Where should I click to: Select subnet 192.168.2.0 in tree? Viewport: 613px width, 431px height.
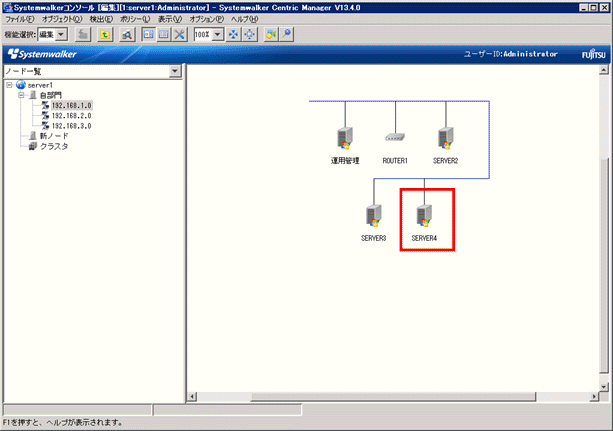coord(72,115)
